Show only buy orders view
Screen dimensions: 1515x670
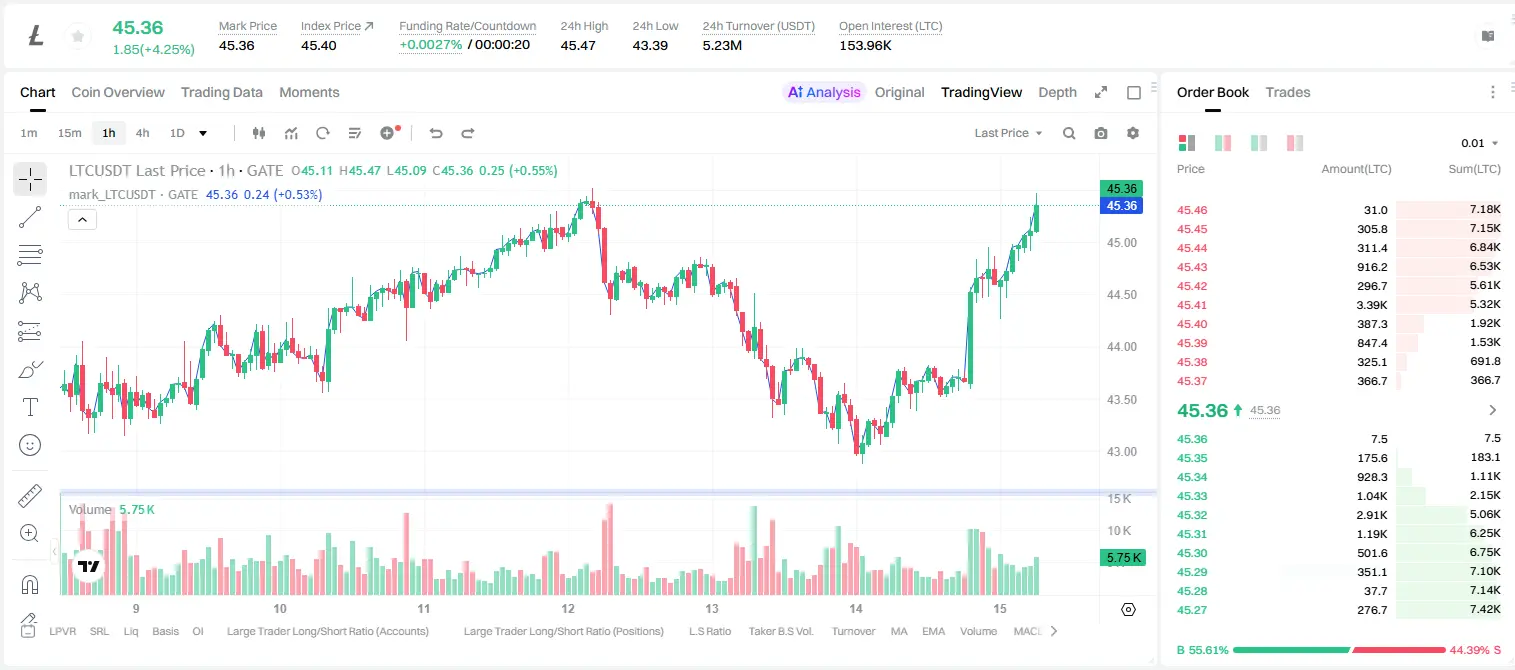[1259, 143]
